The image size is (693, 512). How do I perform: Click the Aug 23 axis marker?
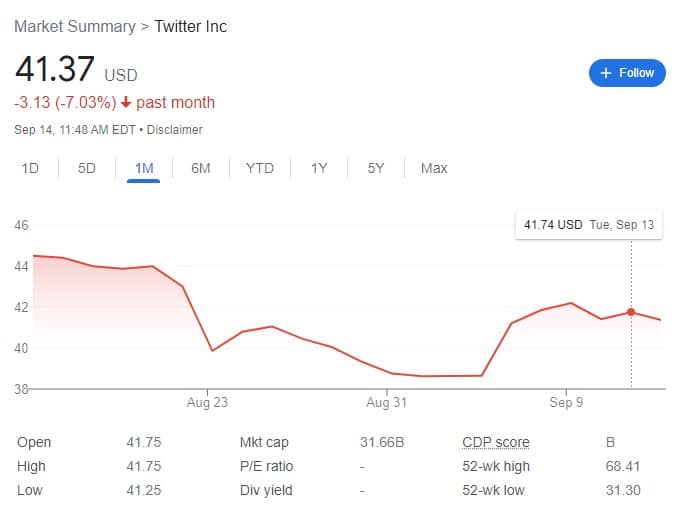click(x=207, y=402)
